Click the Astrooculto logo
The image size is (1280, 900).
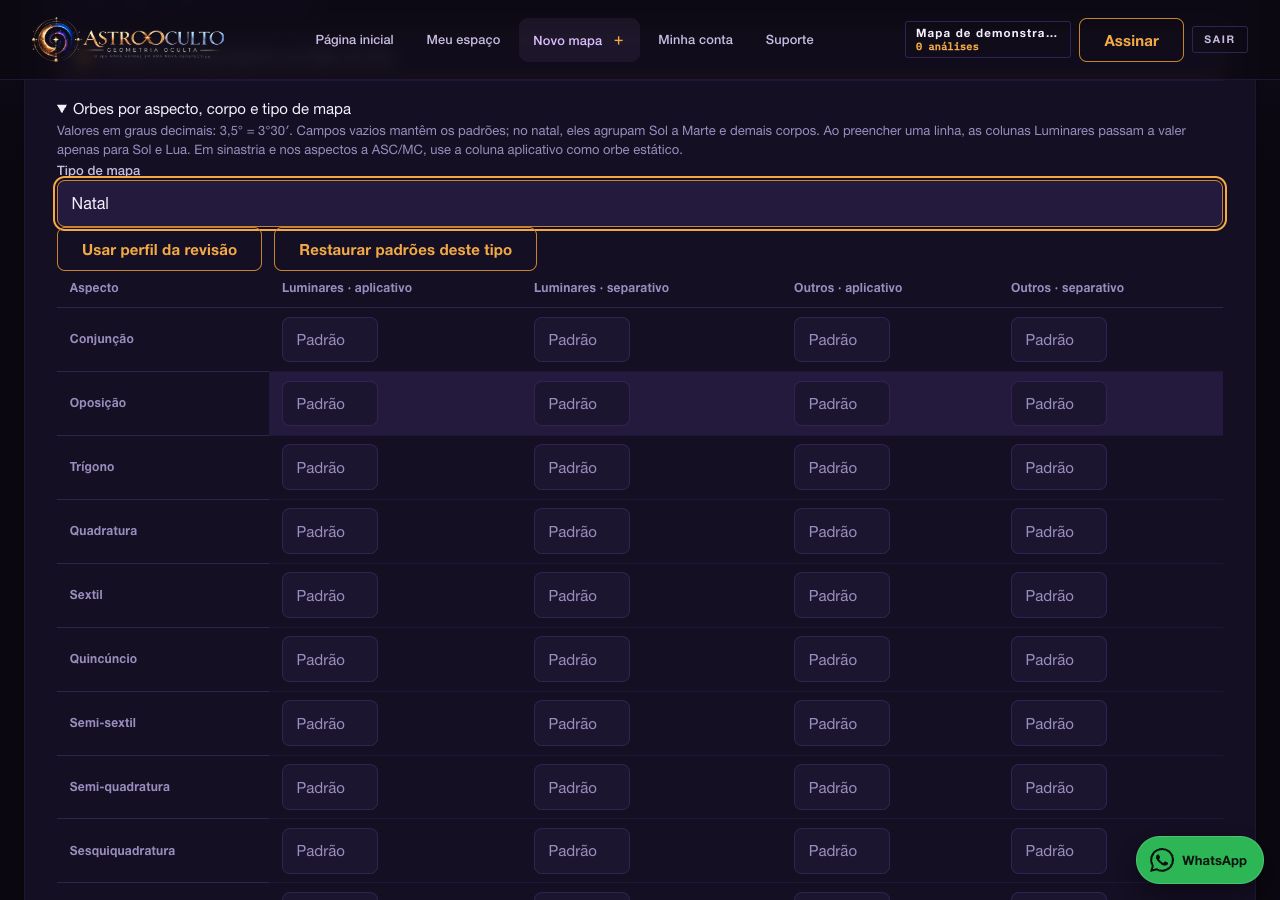point(128,40)
